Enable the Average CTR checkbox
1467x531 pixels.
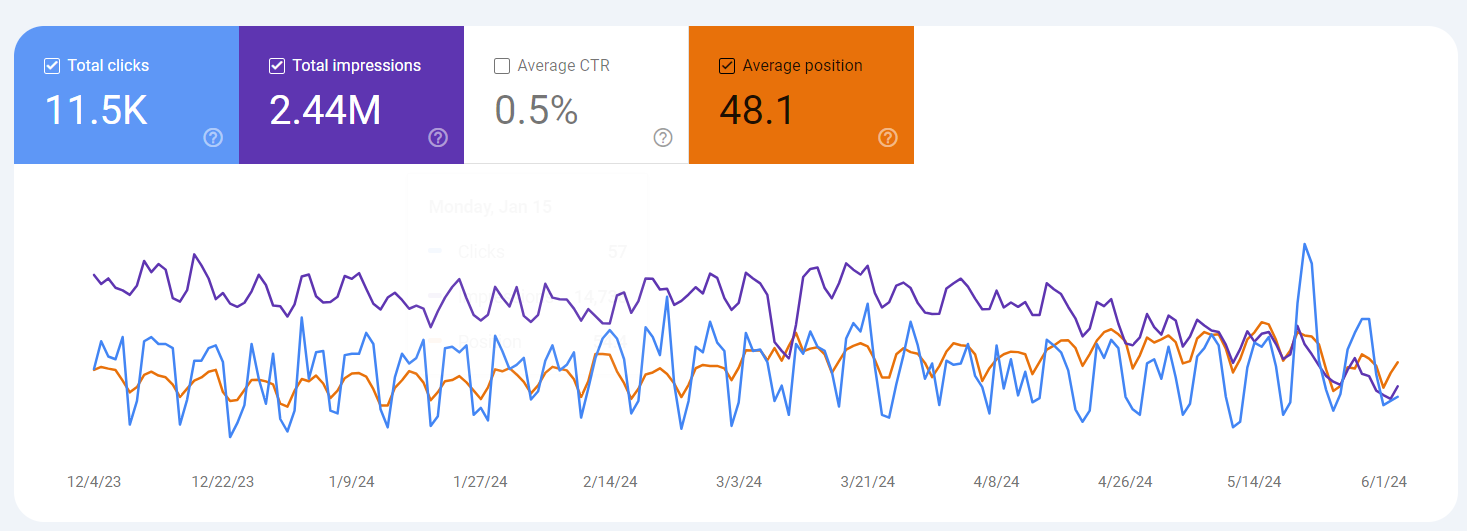coord(502,66)
